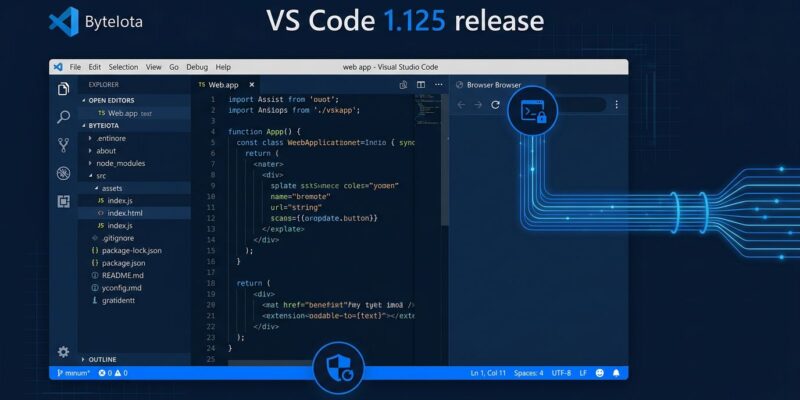The image size is (800, 400).
Task: Click Spaces: 4 indentation setting
Action: pyautogui.click(x=529, y=373)
